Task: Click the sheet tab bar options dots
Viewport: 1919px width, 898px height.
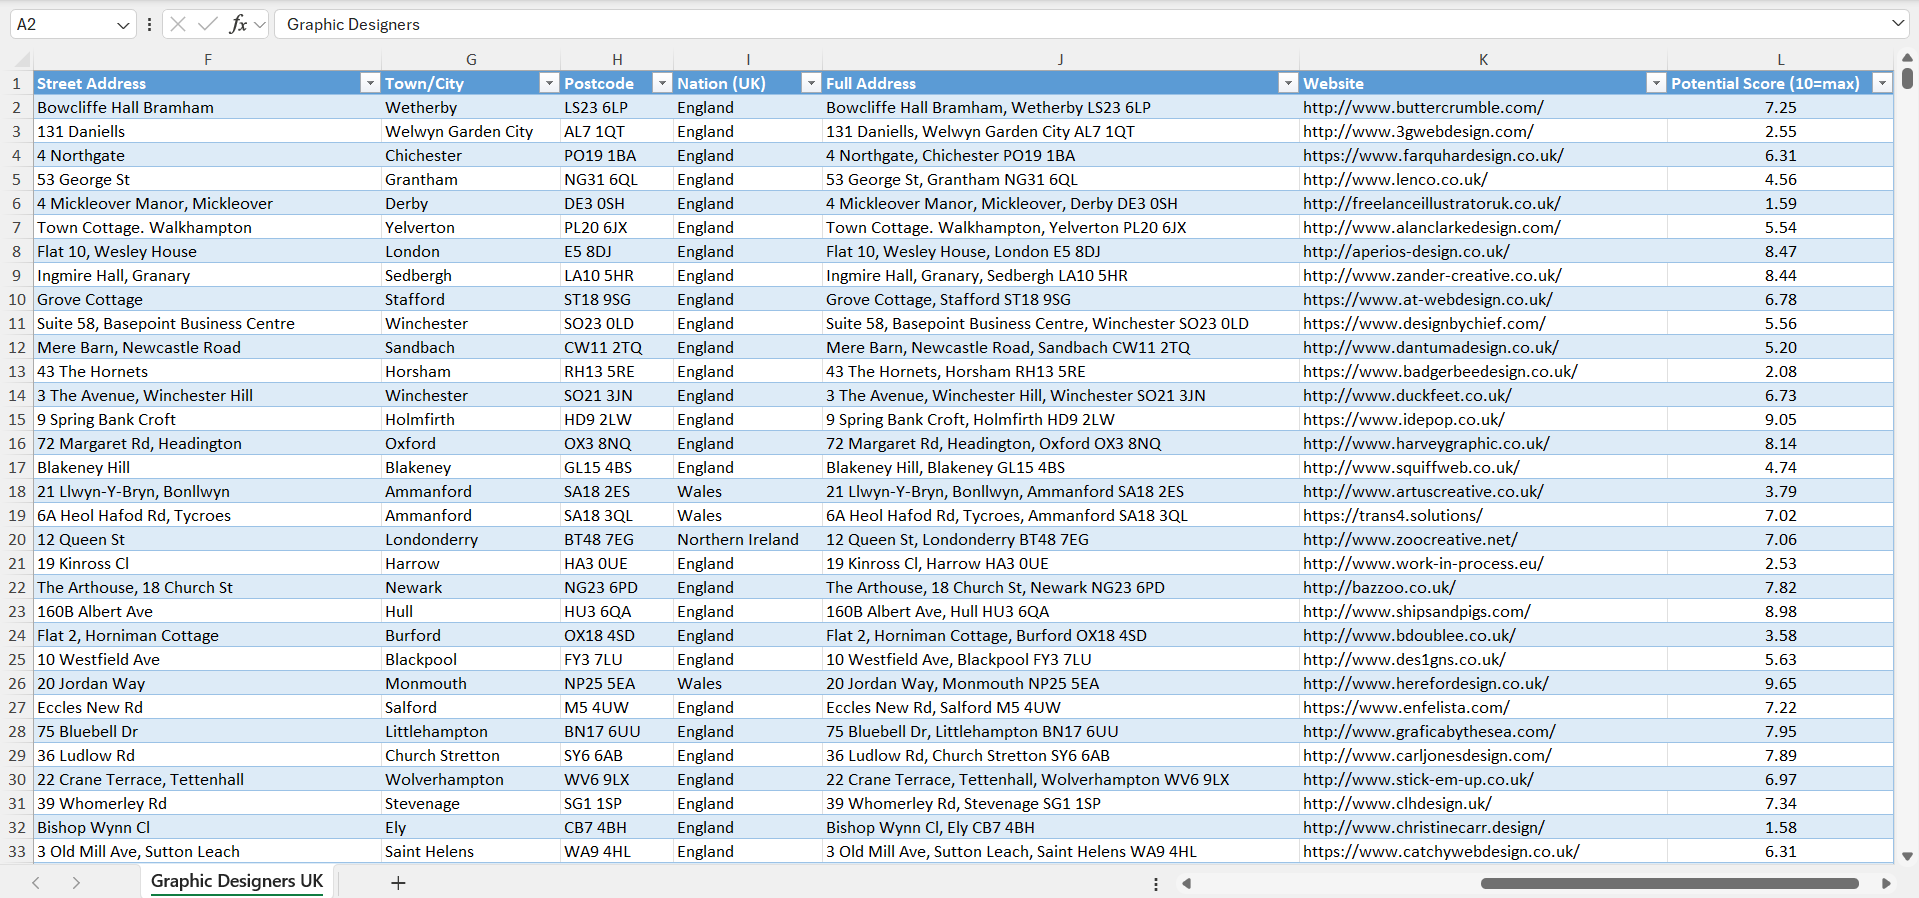Action: pos(1156,884)
